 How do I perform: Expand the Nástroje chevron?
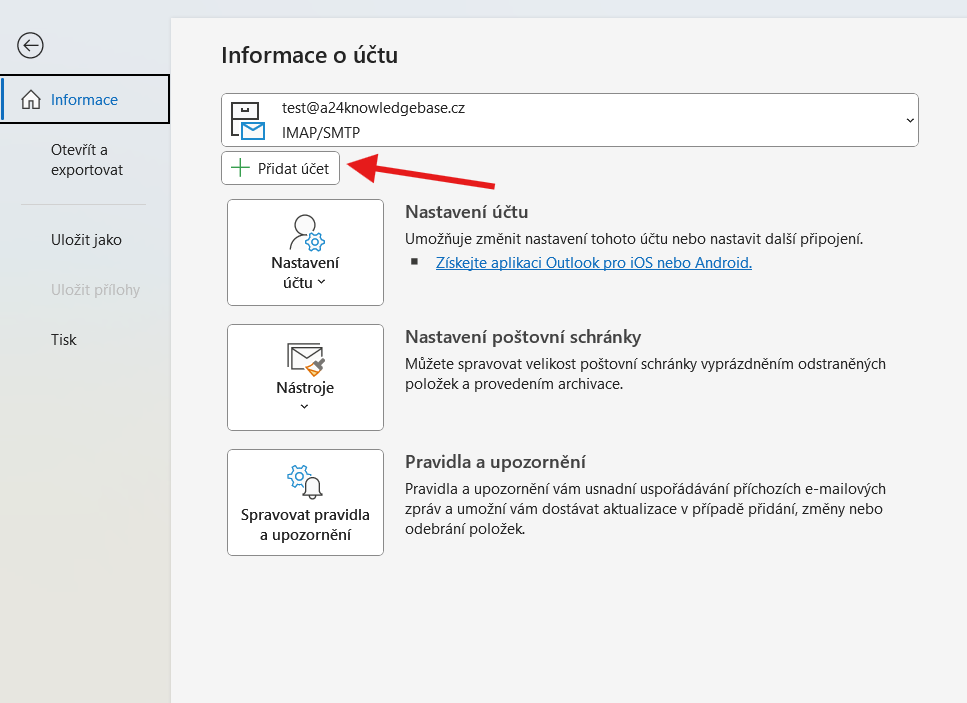pos(304,406)
